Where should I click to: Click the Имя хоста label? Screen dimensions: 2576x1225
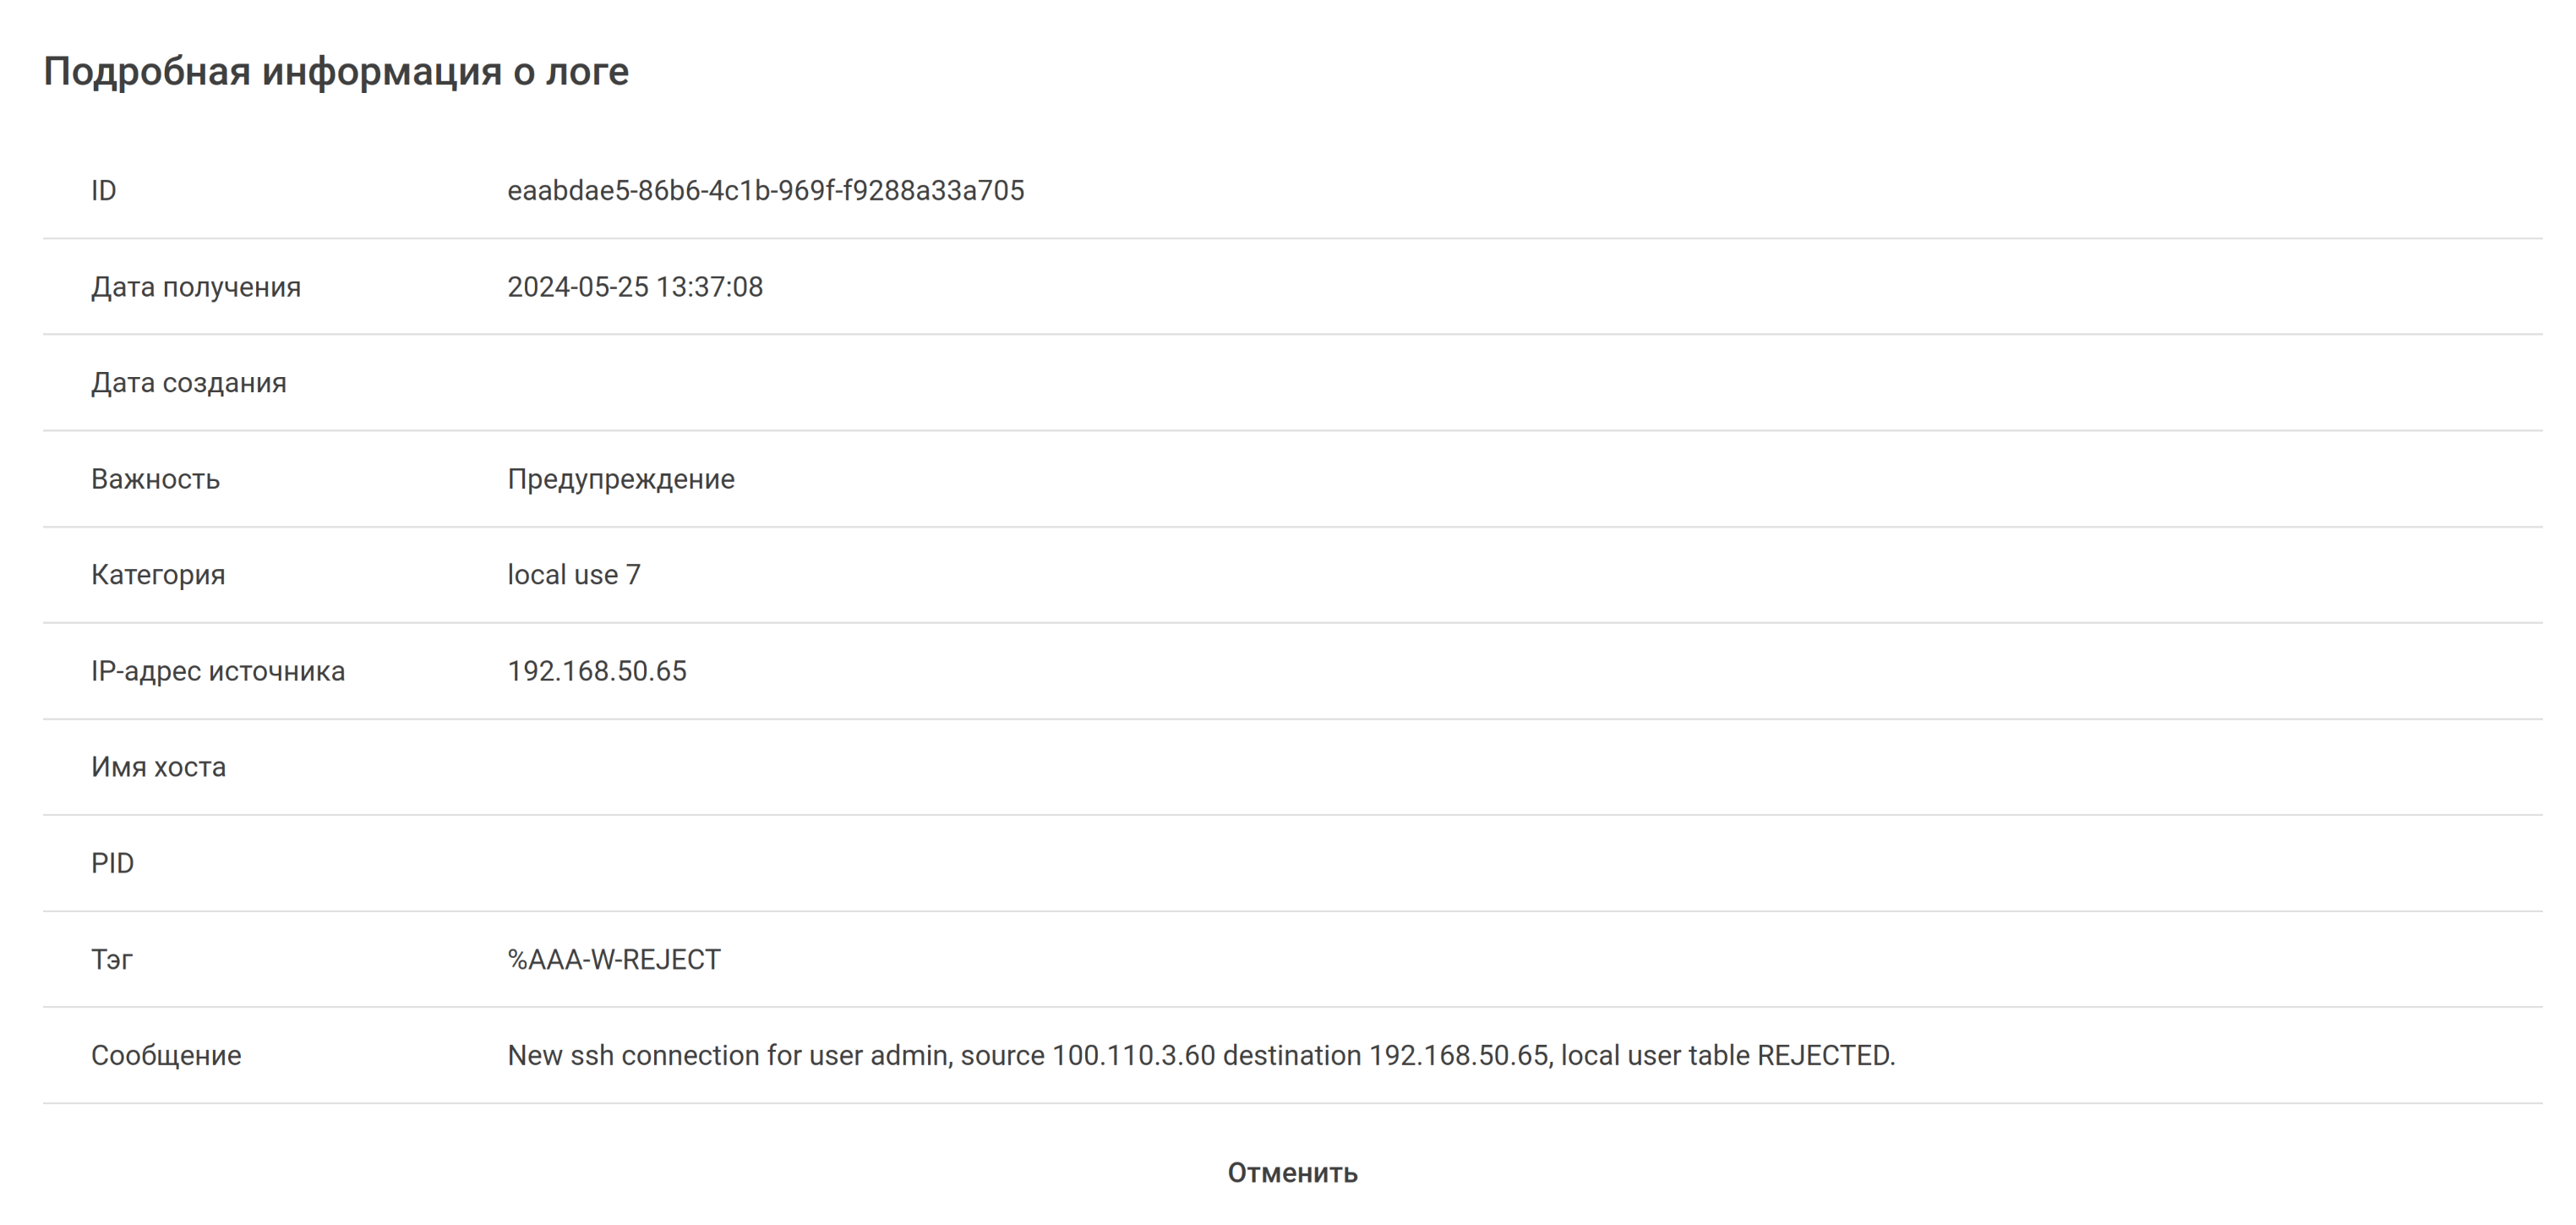[x=158, y=767]
